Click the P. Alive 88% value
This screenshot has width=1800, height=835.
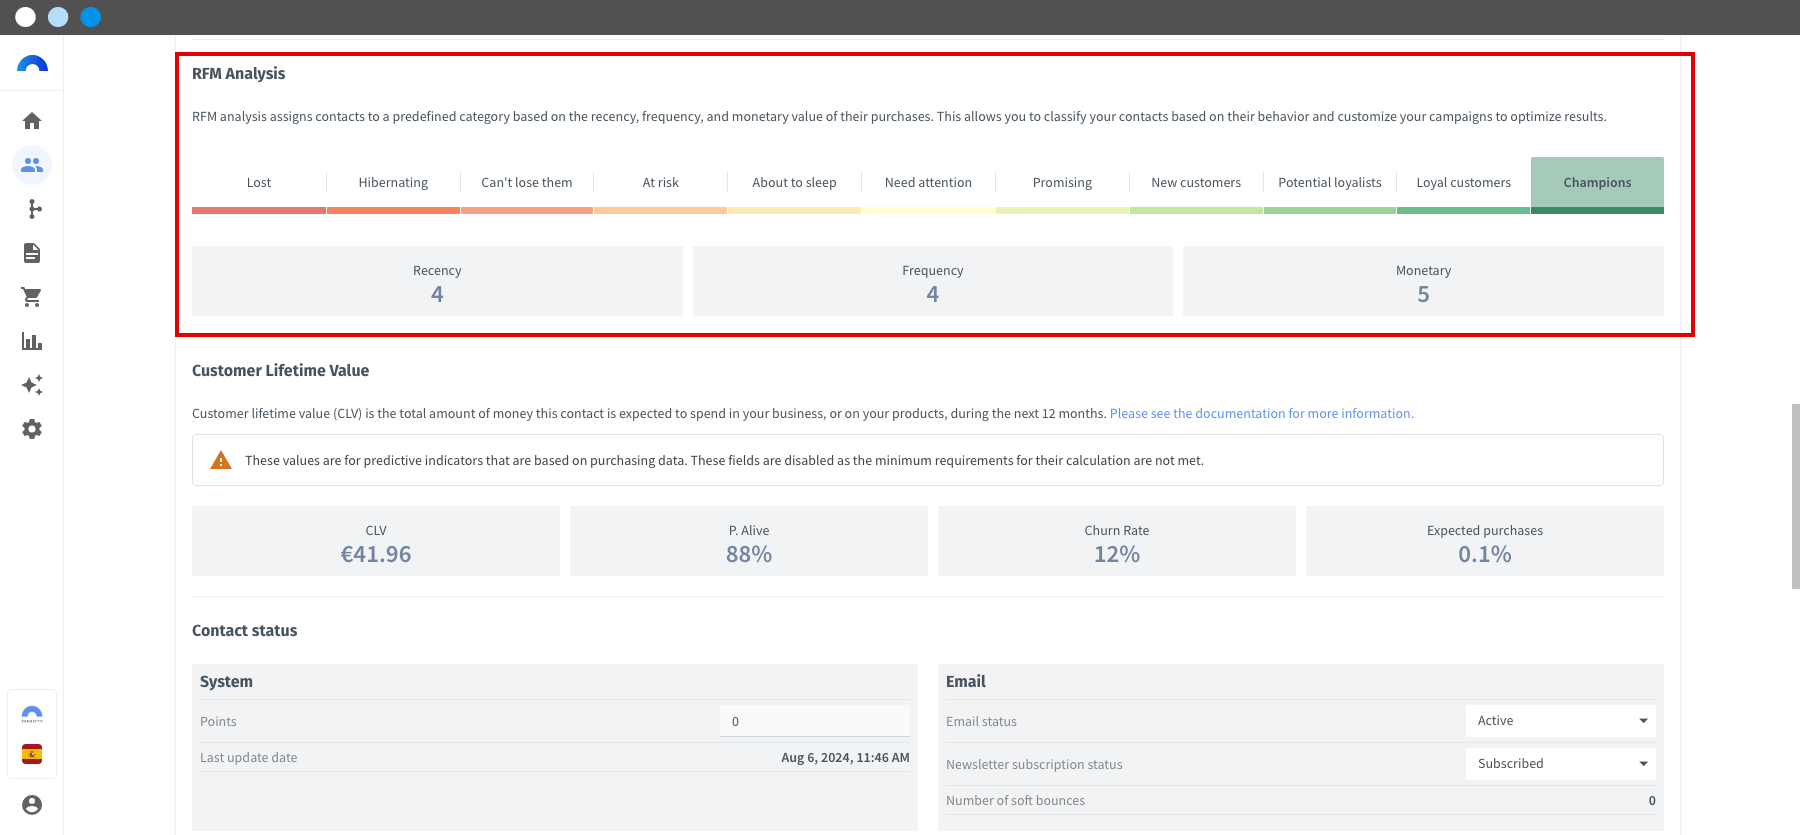click(x=749, y=554)
